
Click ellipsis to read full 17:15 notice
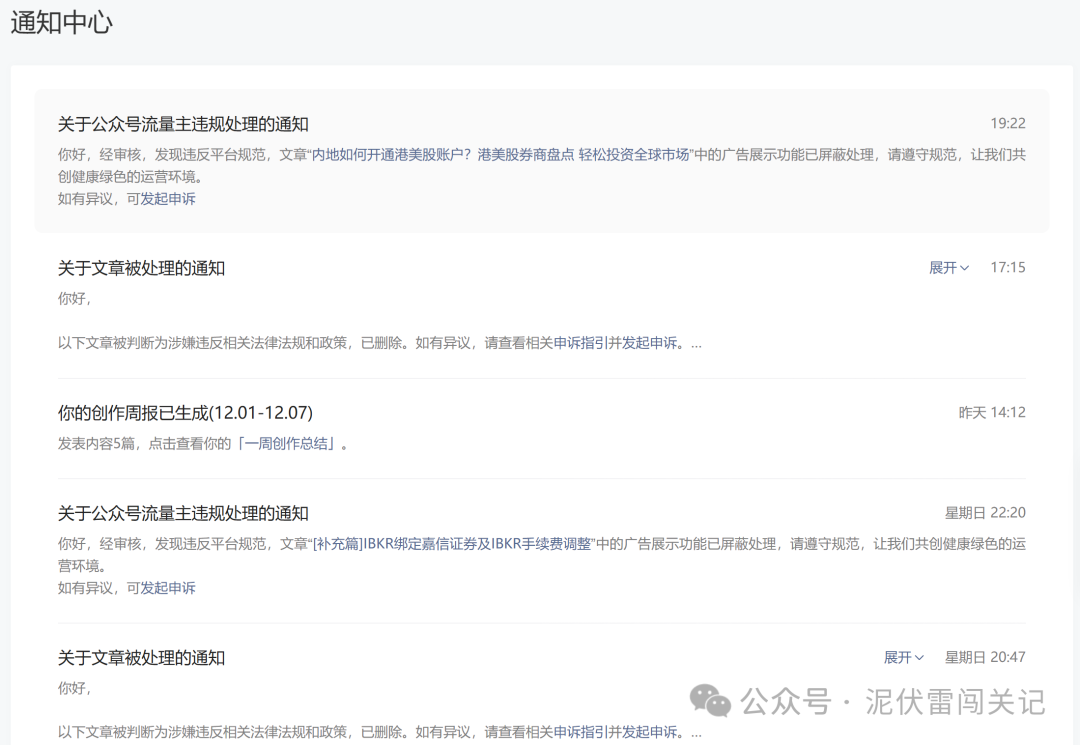click(695, 342)
